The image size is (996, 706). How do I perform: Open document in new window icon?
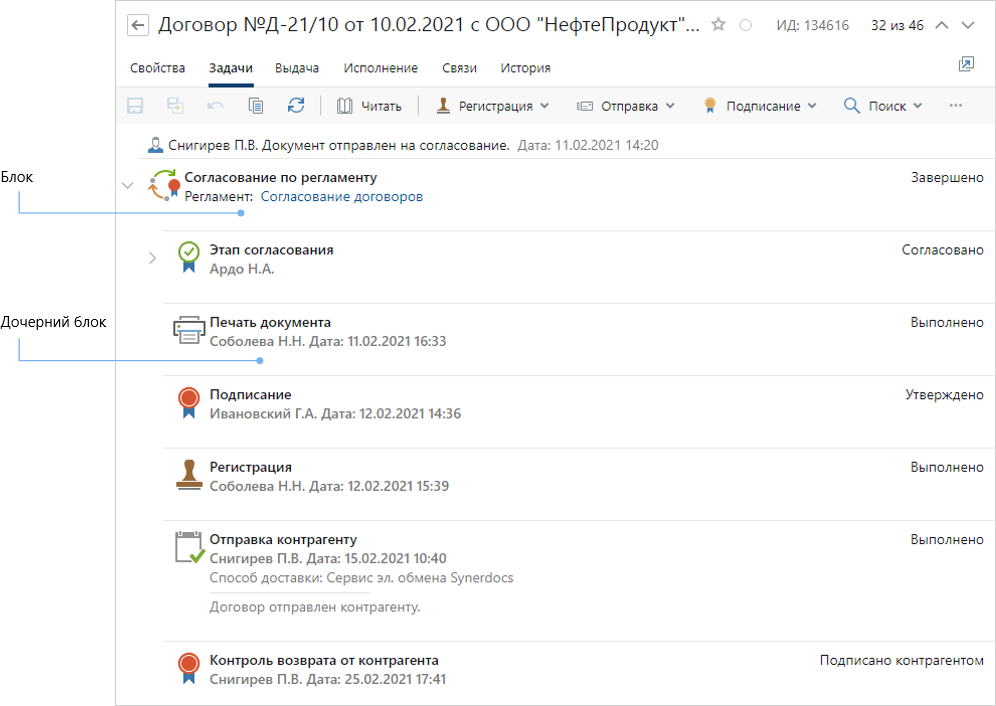pyautogui.click(x=965, y=65)
